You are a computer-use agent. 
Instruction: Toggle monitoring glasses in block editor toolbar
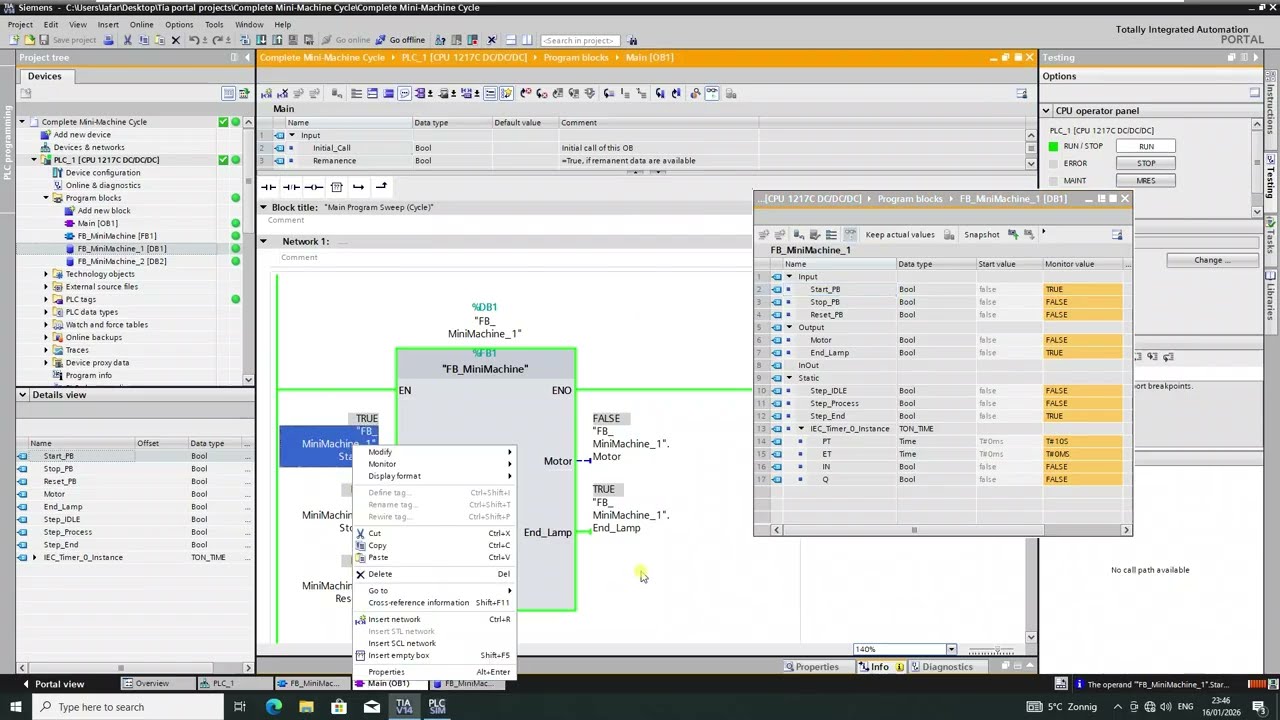click(x=712, y=93)
